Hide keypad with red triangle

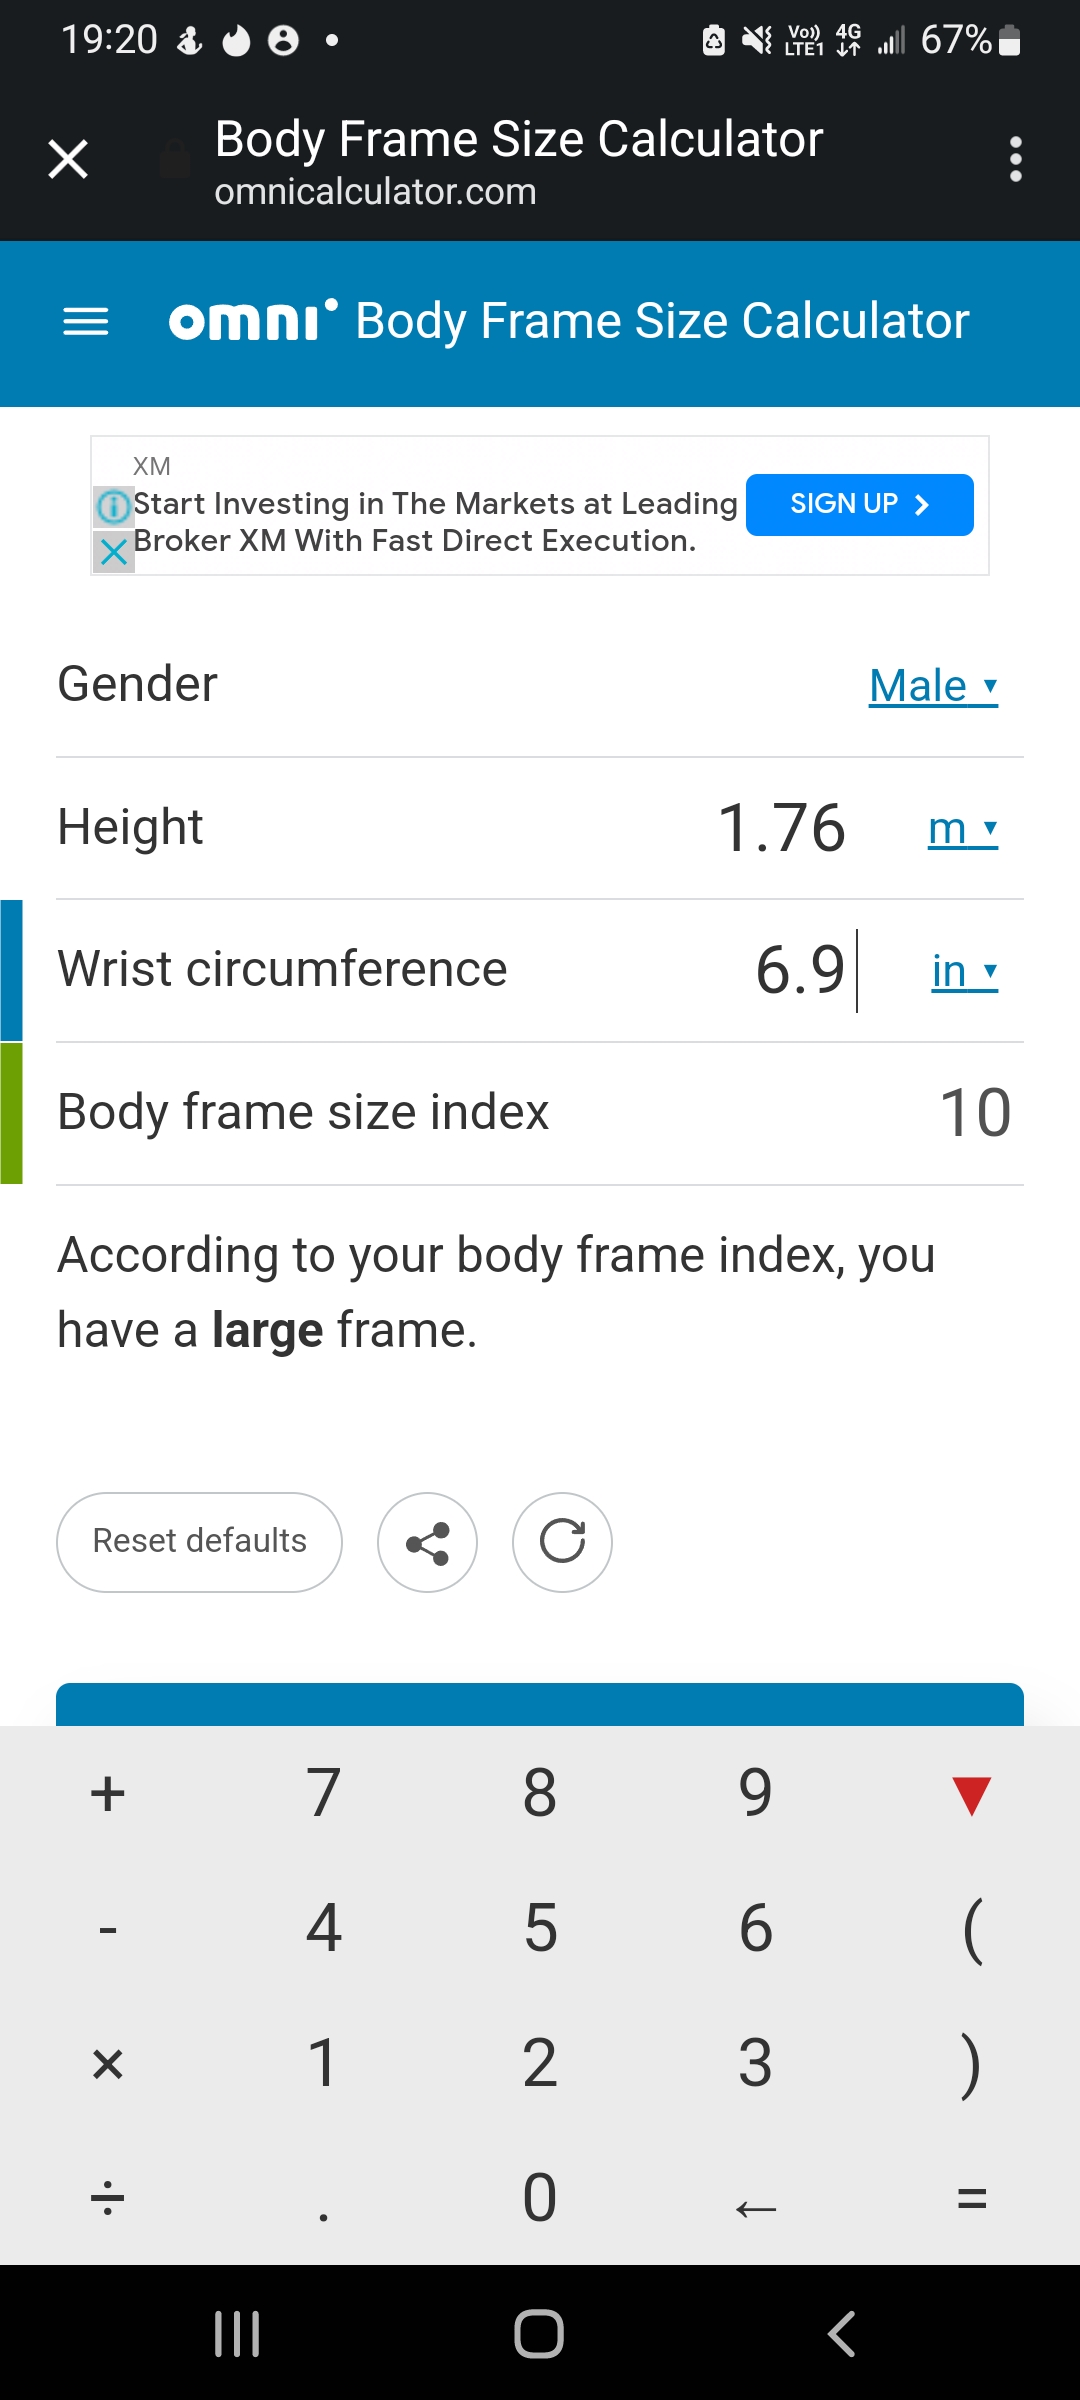[971, 1794]
